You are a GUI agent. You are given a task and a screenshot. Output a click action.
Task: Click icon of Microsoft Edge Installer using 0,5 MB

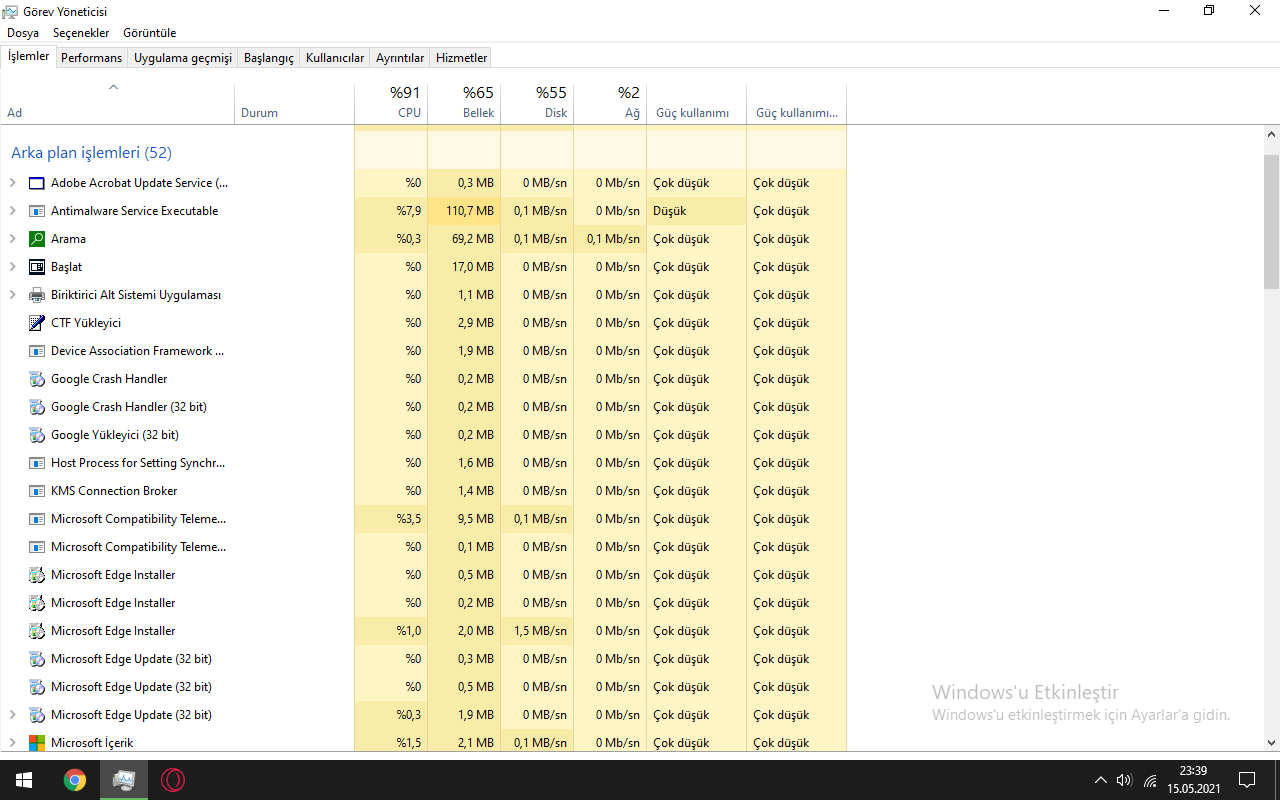(37, 575)
